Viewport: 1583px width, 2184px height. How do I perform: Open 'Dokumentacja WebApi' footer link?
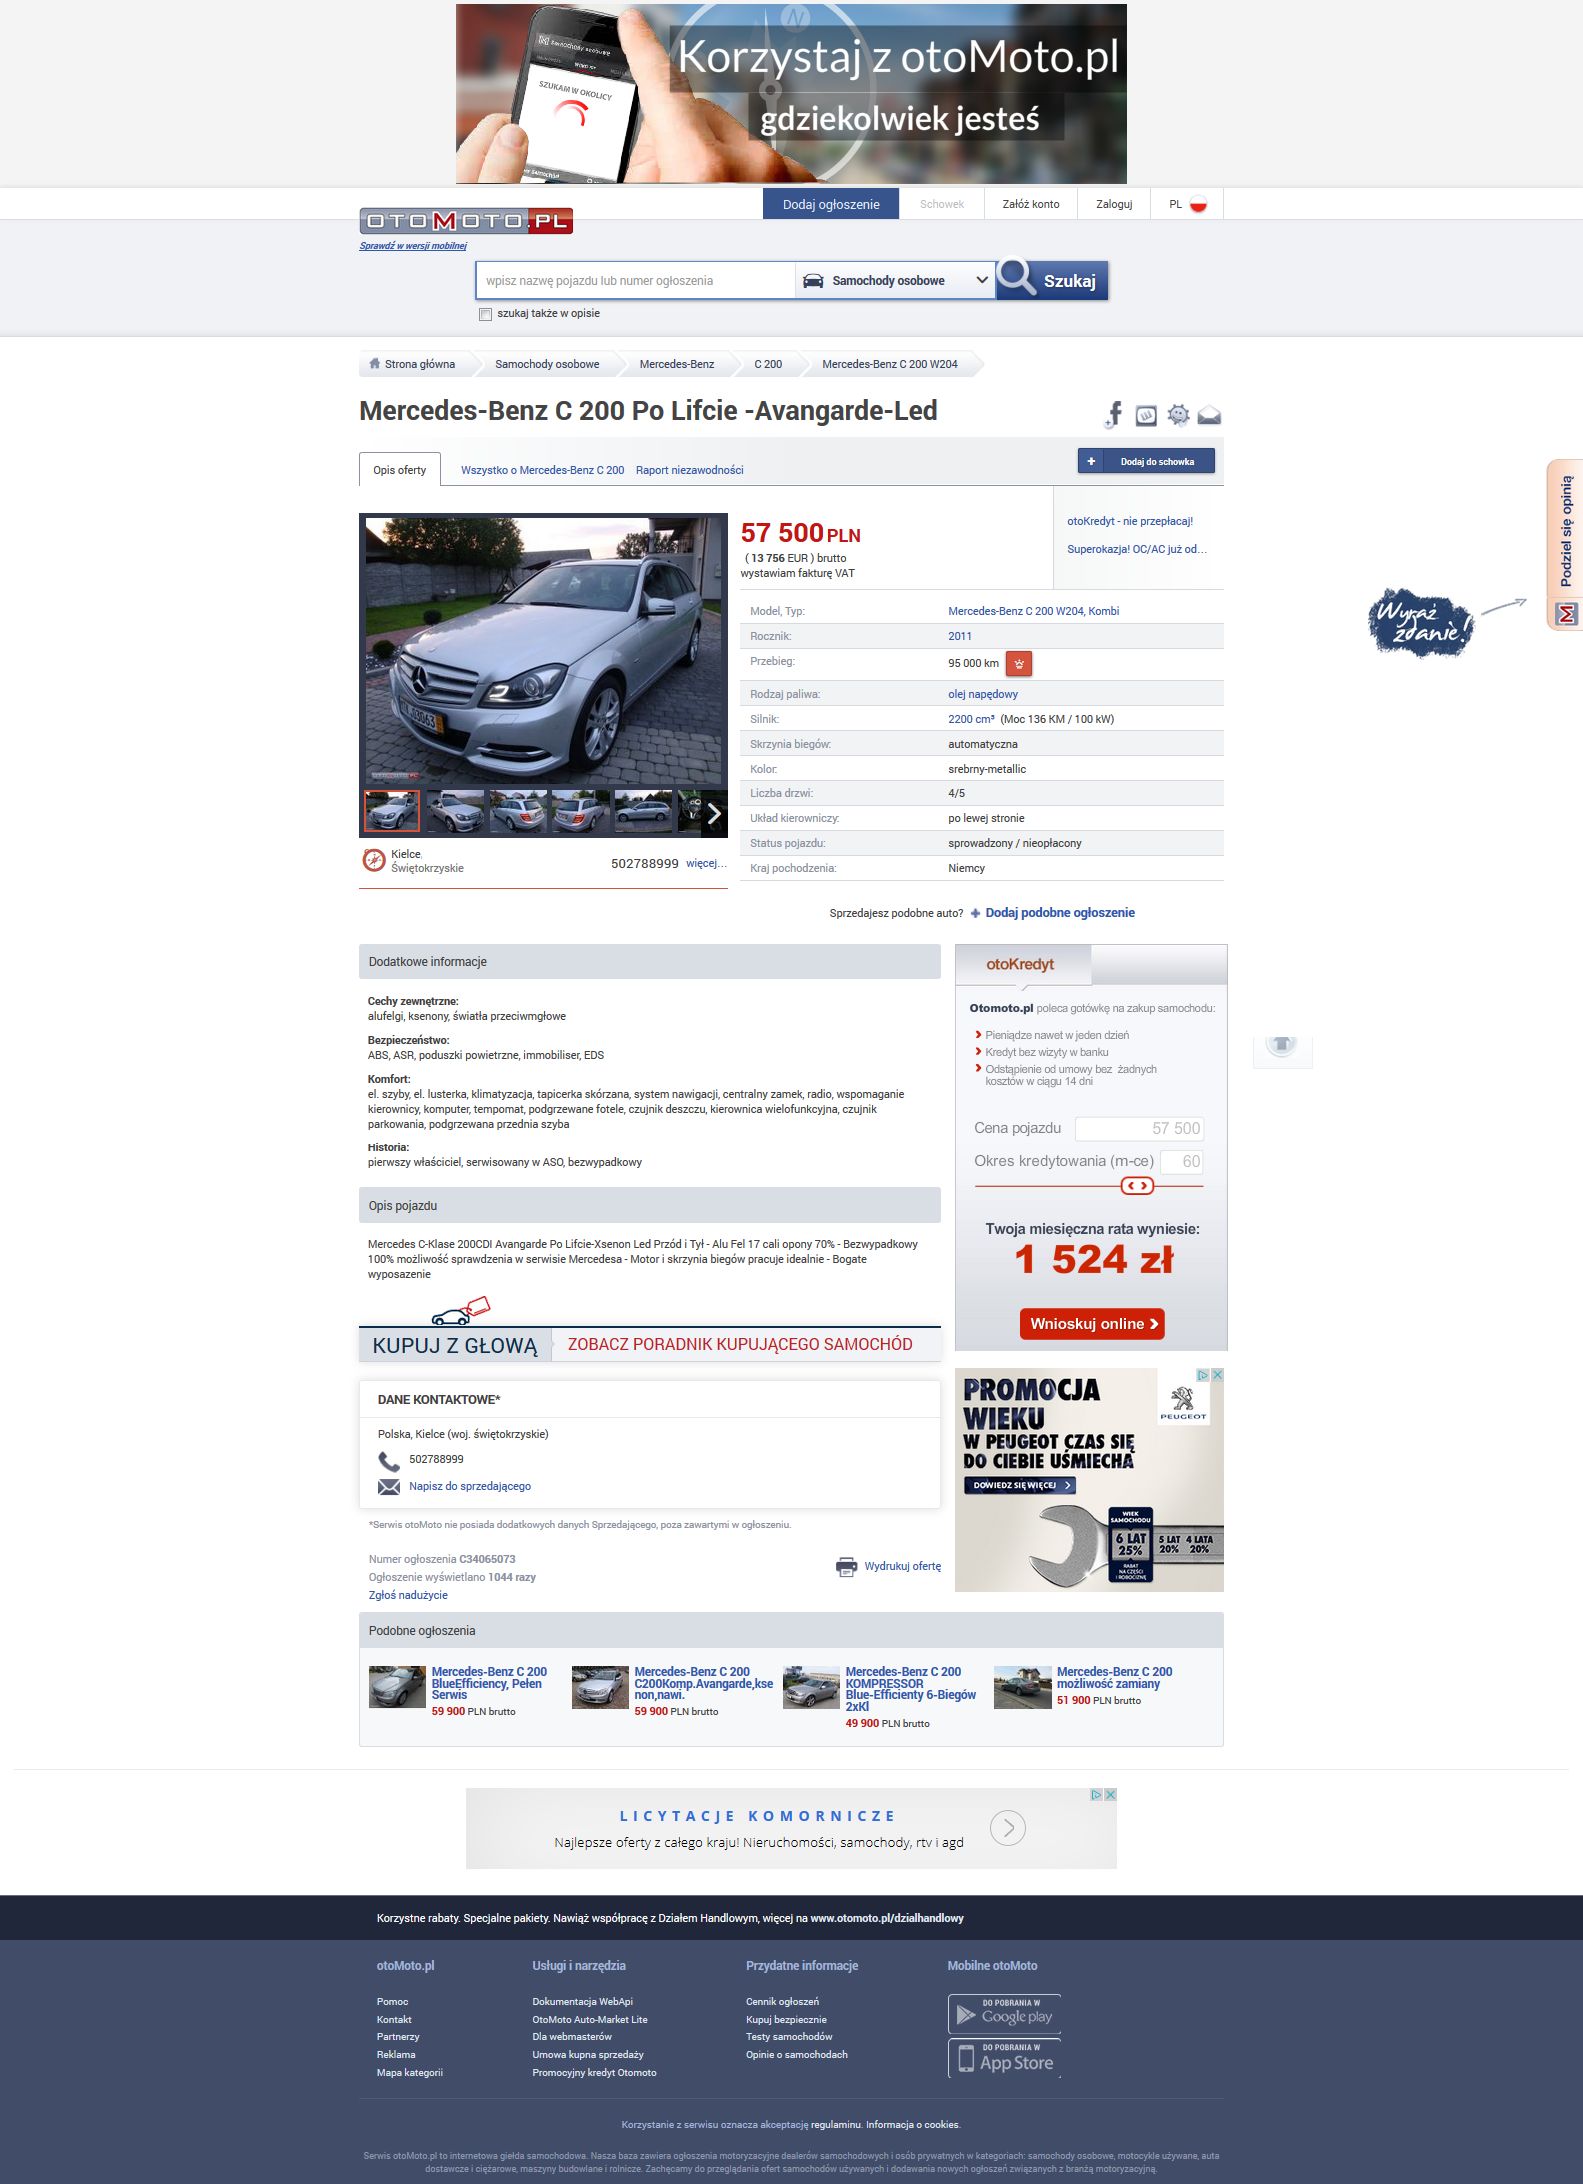click(x=582, y=2002)
